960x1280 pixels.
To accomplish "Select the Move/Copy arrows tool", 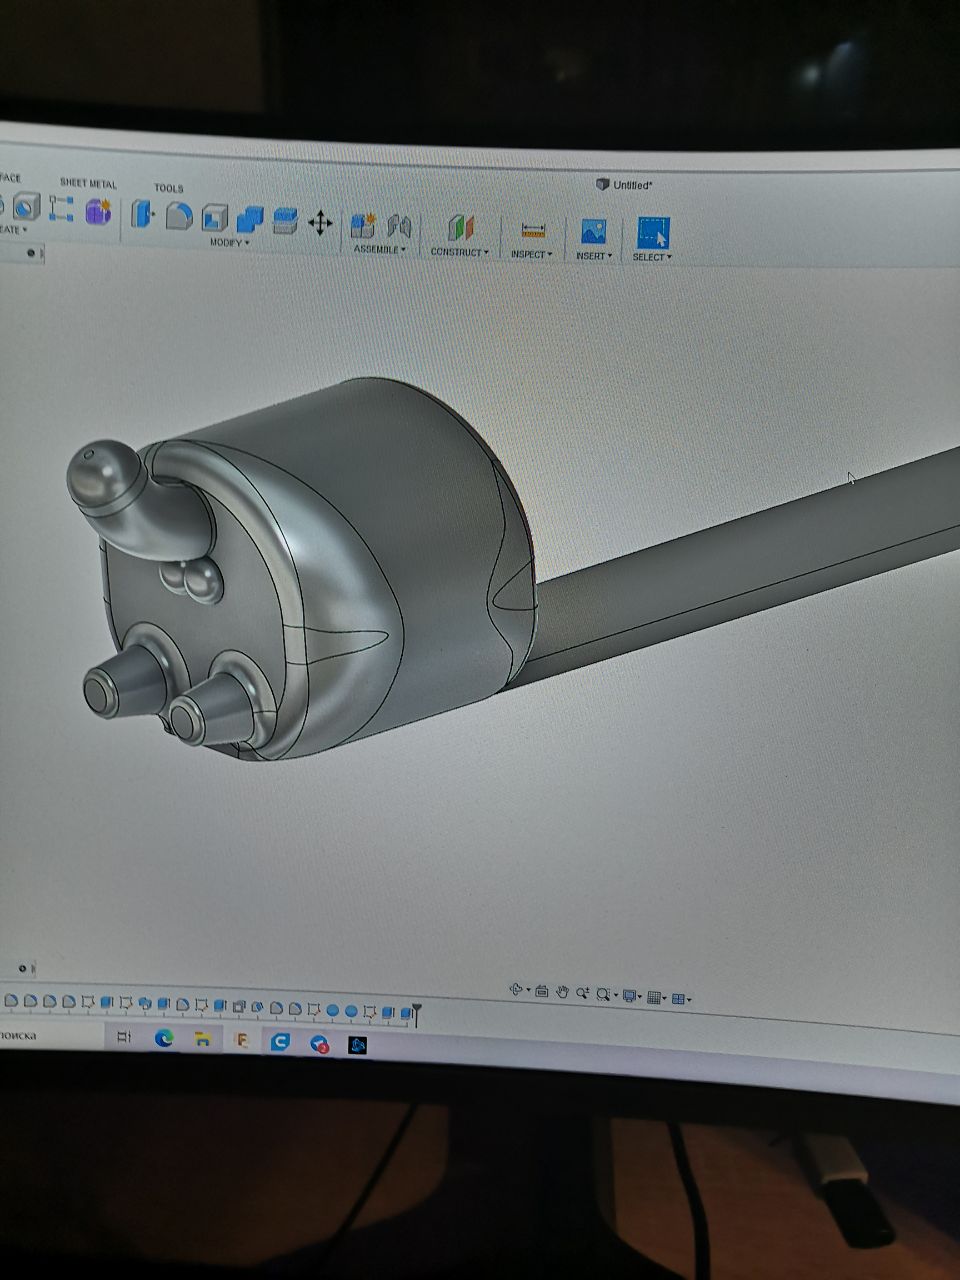I will point(320,222).
